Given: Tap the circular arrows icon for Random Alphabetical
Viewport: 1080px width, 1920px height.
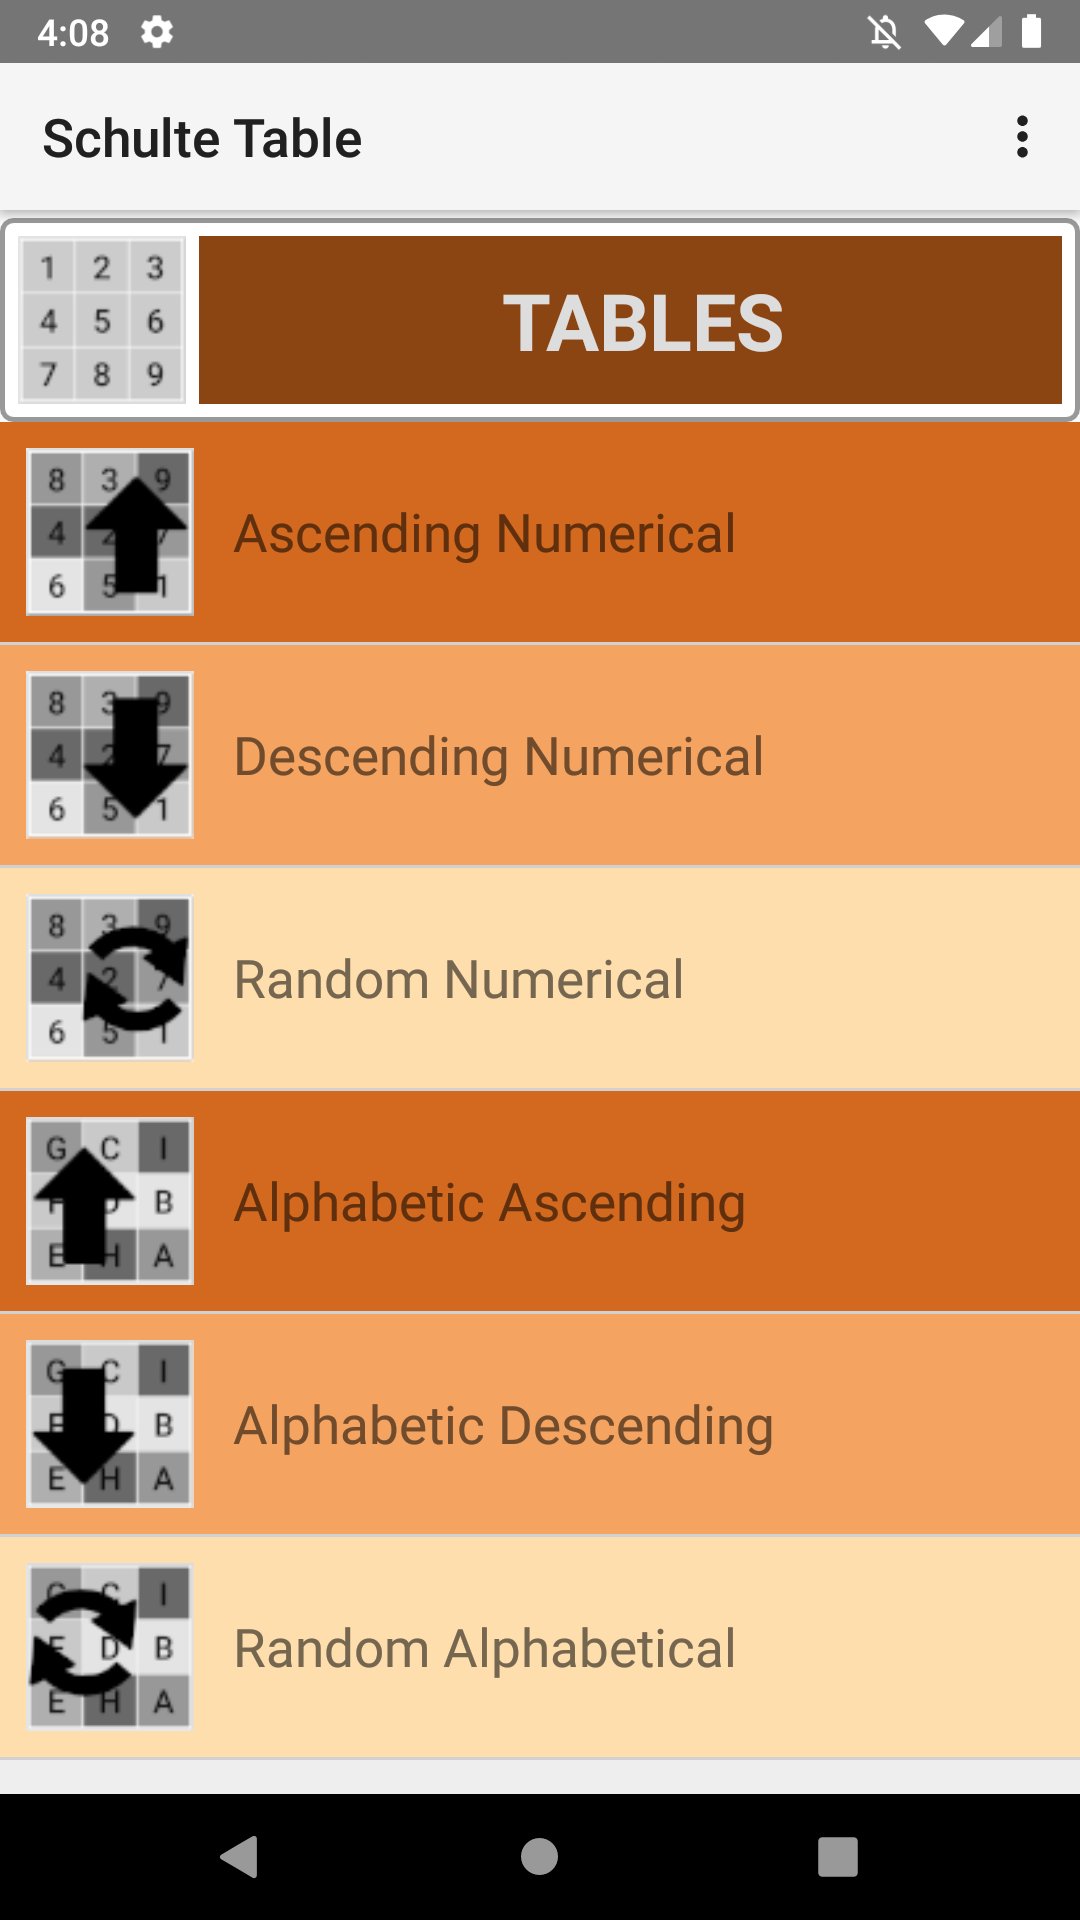Looking at the screenshot, I should [x=110, y=1646].
